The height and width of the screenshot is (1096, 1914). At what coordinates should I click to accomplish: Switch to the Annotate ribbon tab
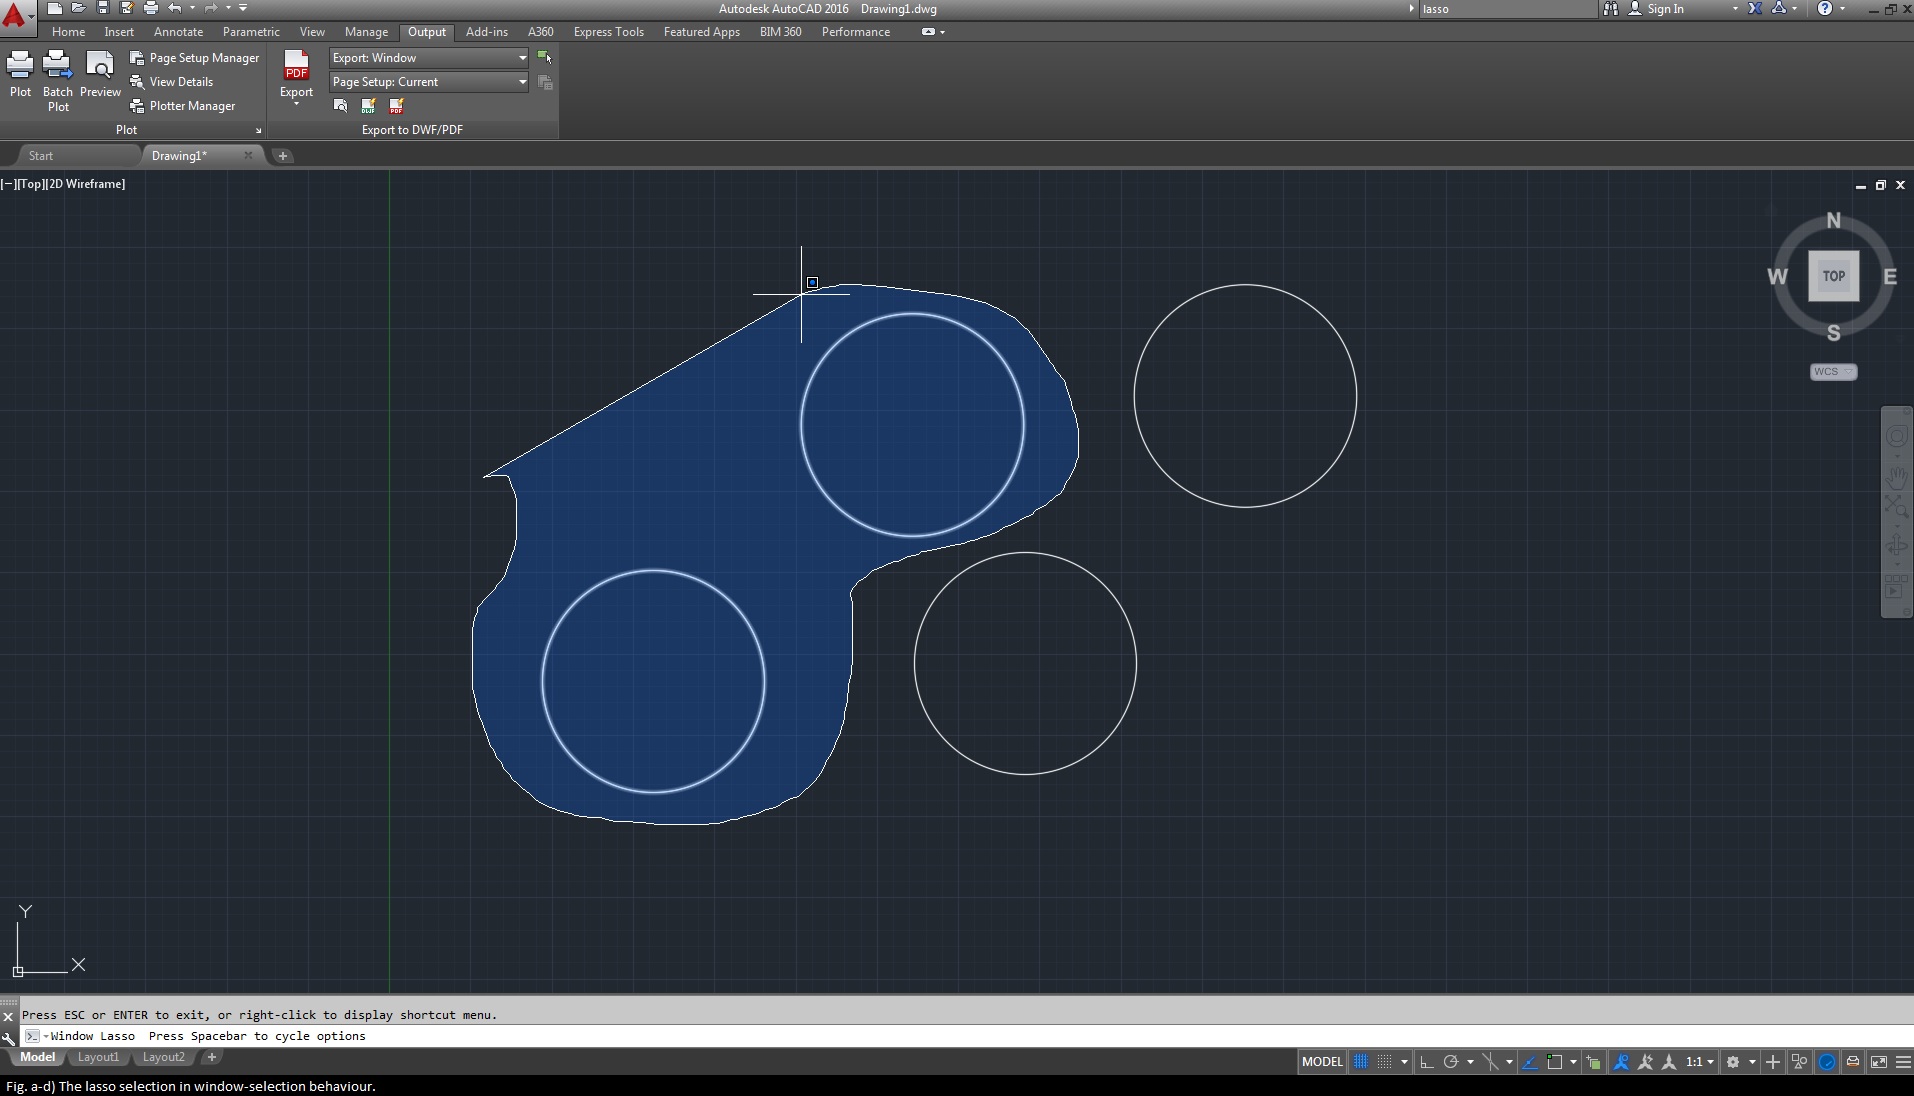(x=178, y=32)
